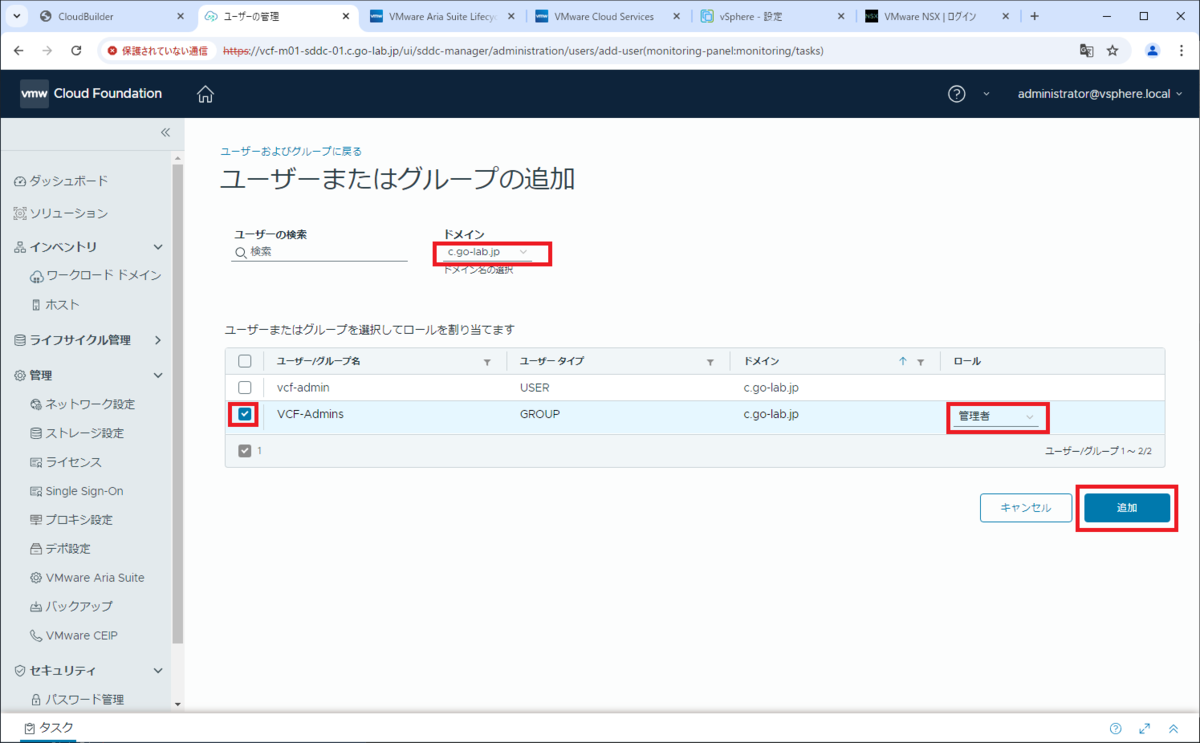The width and height of the screenshot is (1200, 743).
Task: Switch to the CloudBuilder tab
Action: [109, 17]
